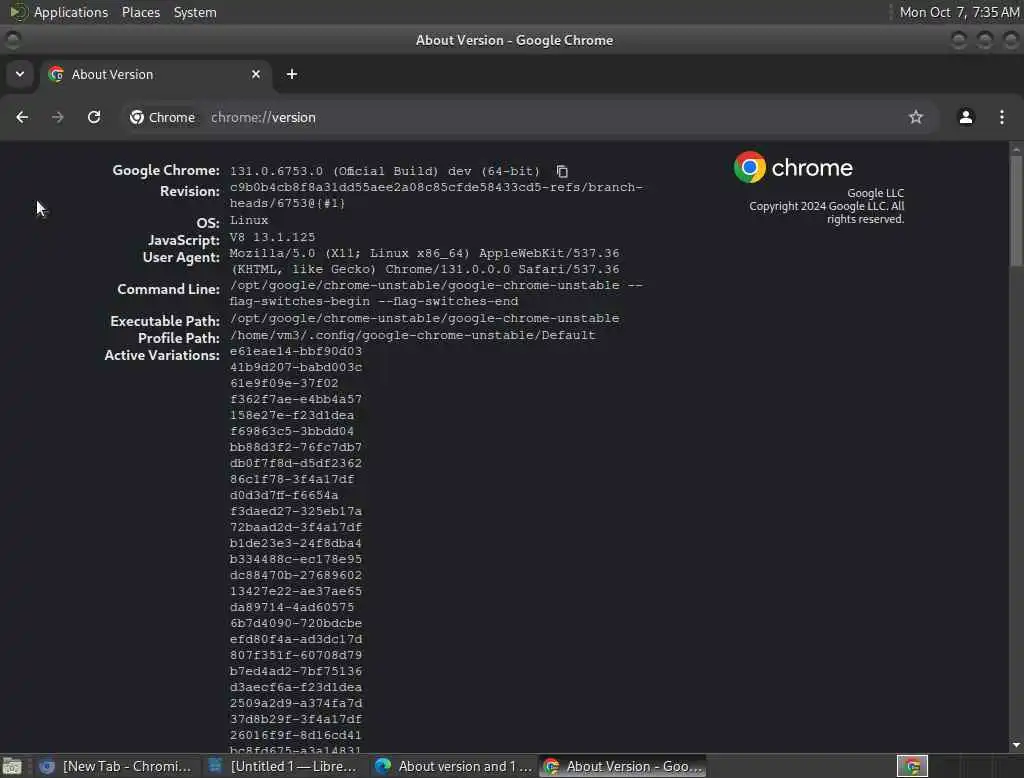Viewport: 1024px width, 778px height.
Task: Click variation da89714-4ad60575
Action: pos(292,607)
